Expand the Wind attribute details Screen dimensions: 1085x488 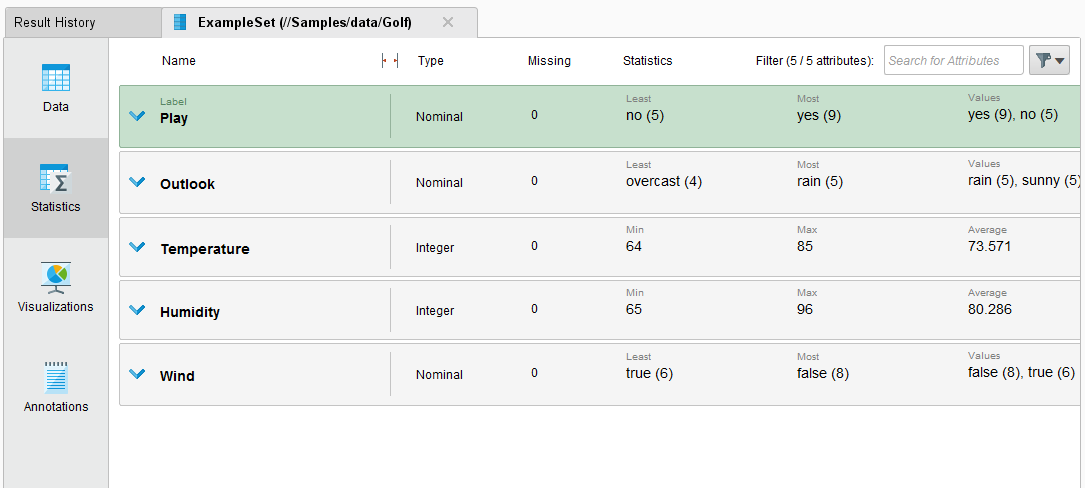[x=138, y=375]
